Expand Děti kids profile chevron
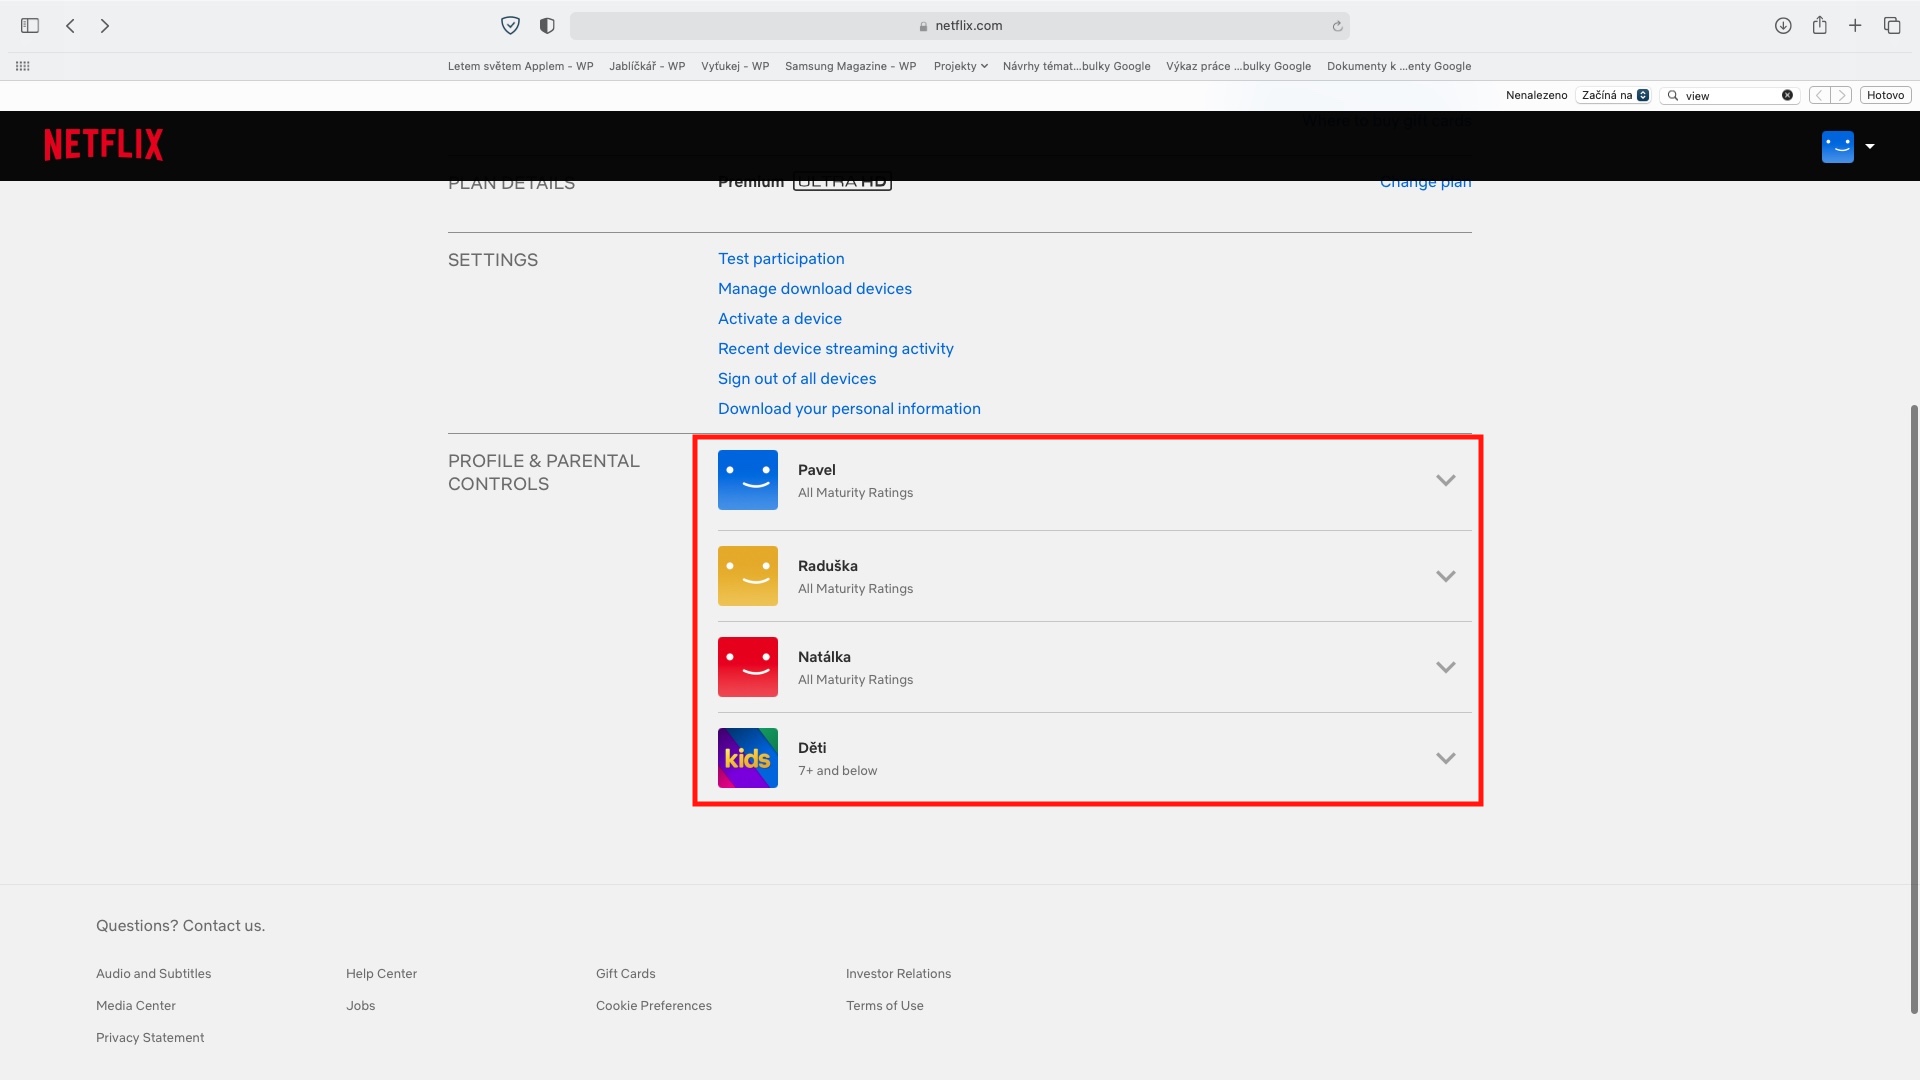Viewport: 1920px width, 1080px height. coord(1445,758)
